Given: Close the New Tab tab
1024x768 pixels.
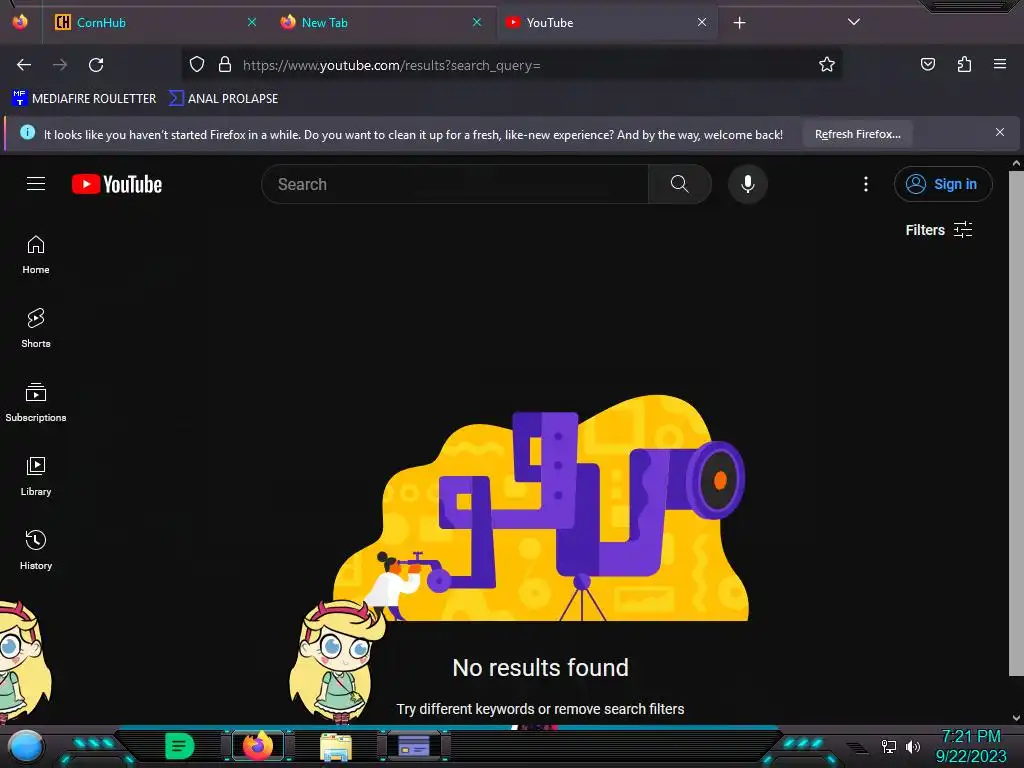Looking at the screenshot, I should [x=477, y=22].
